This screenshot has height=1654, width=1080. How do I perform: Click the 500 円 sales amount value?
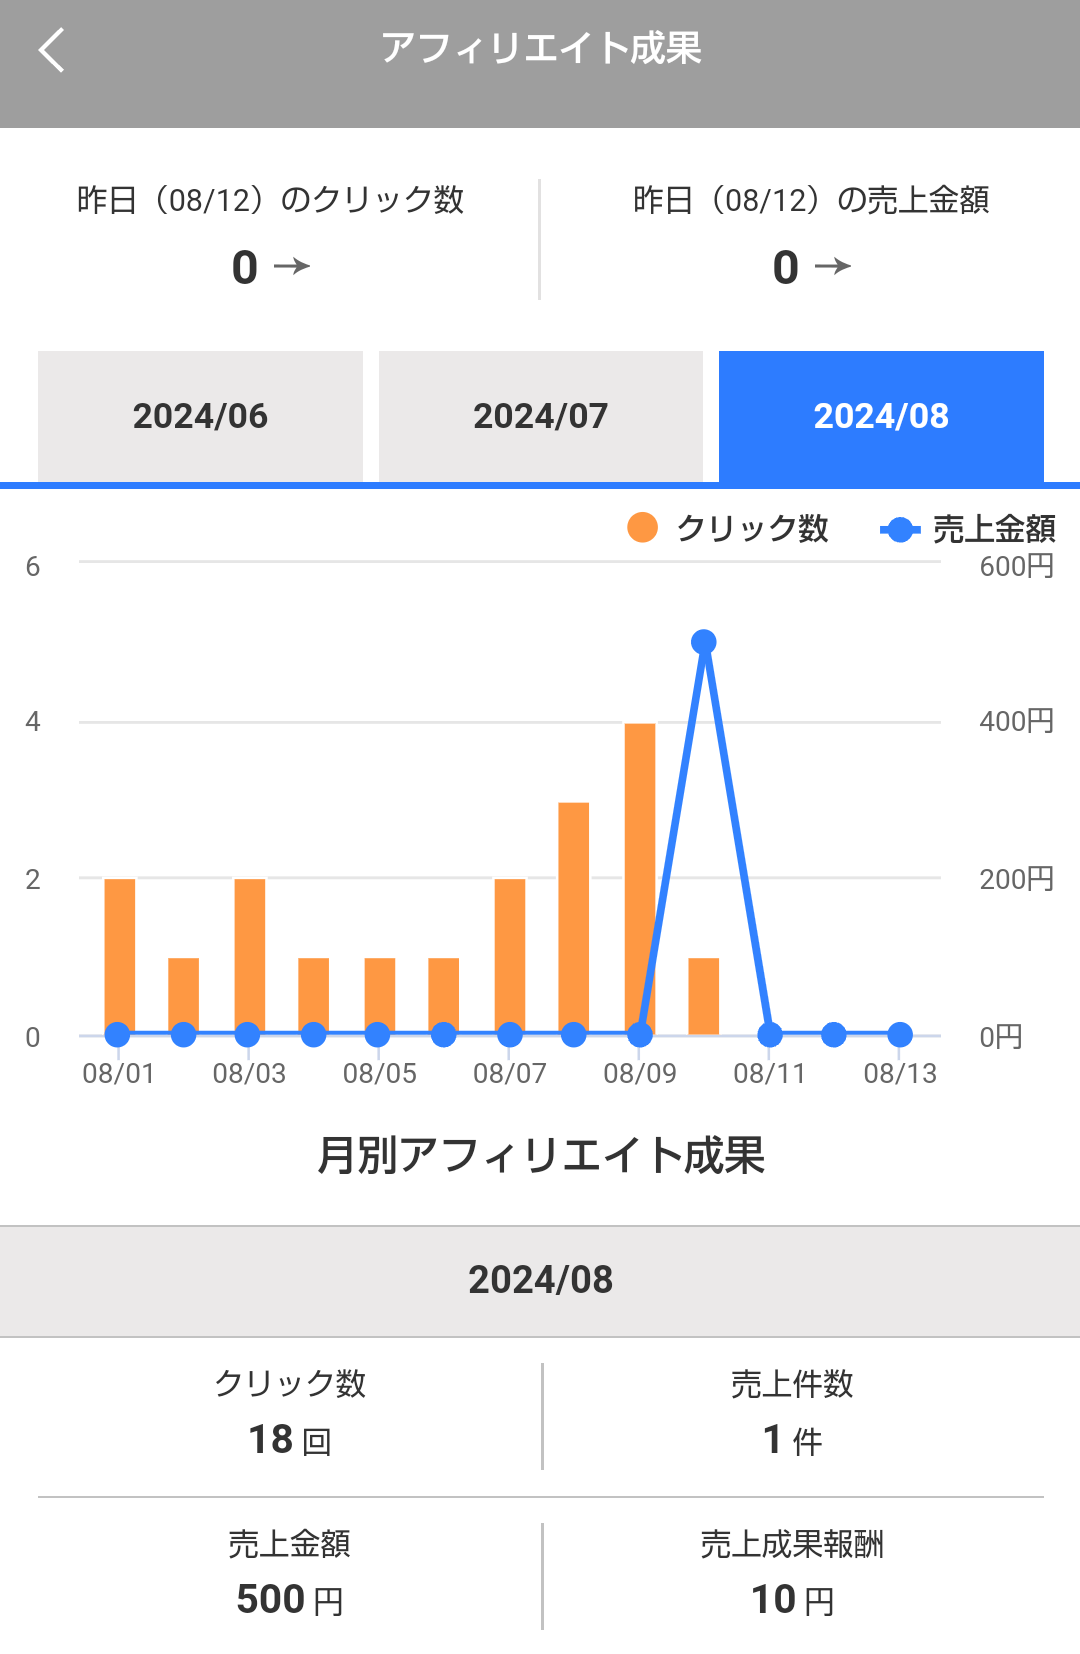(290, 1599)
